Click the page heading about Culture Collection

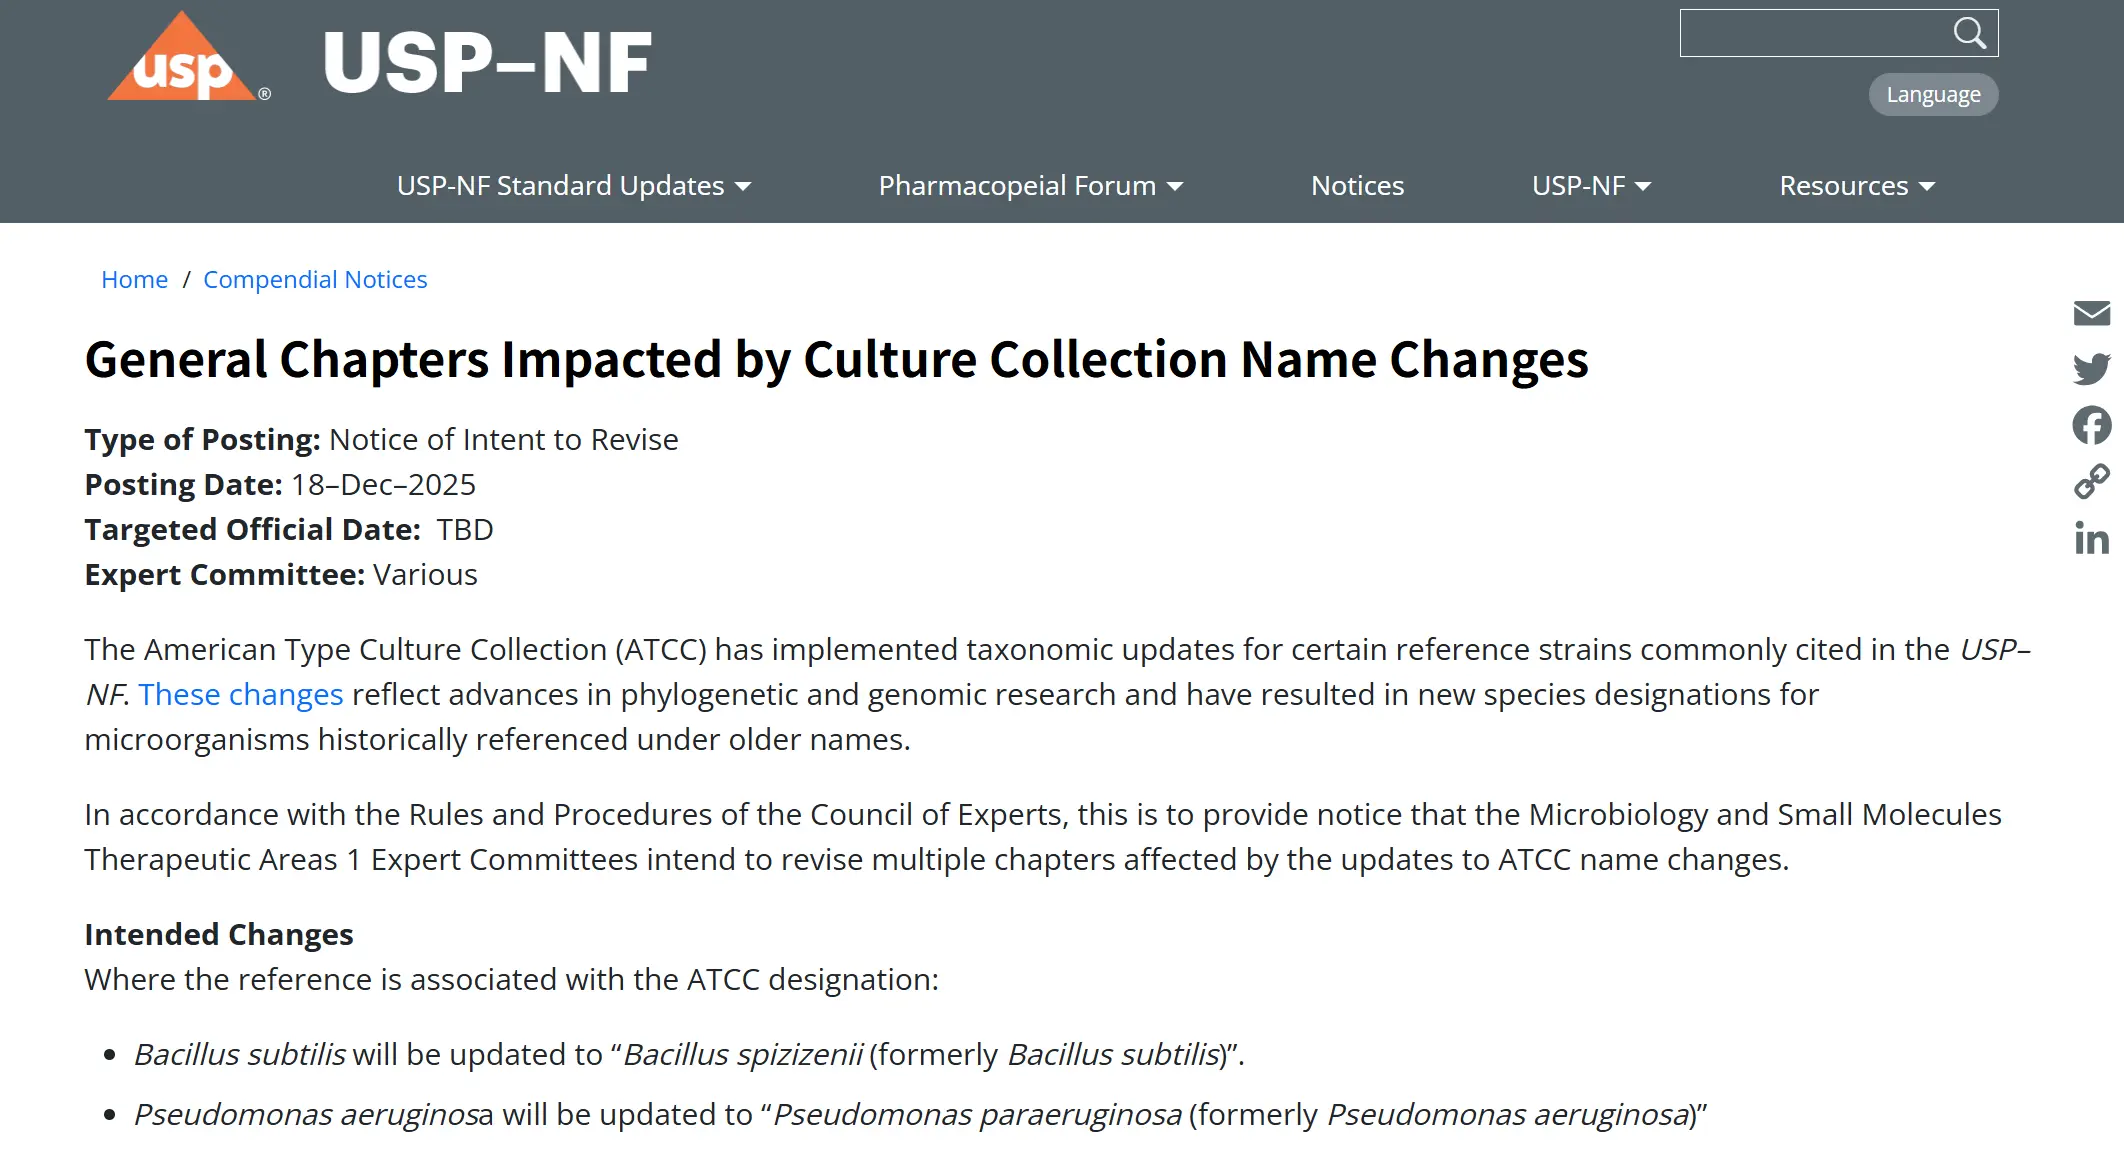click(836, 360)
